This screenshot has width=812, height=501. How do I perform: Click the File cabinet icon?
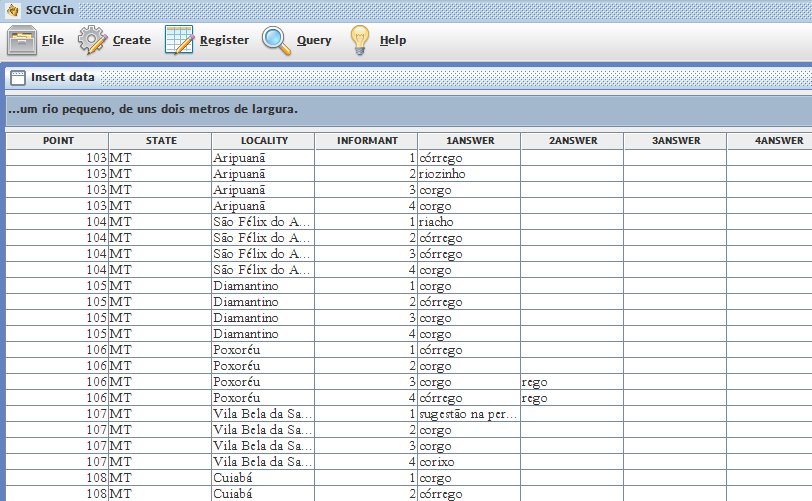pos(21,40)
